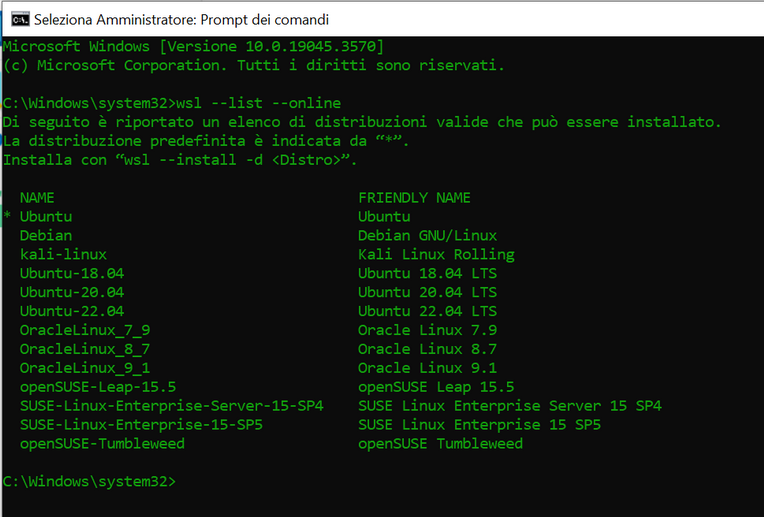The image size is (764, 517).
Task: Select the 'Ubuntu' distribution name
Action: click(x=46, y=217)
